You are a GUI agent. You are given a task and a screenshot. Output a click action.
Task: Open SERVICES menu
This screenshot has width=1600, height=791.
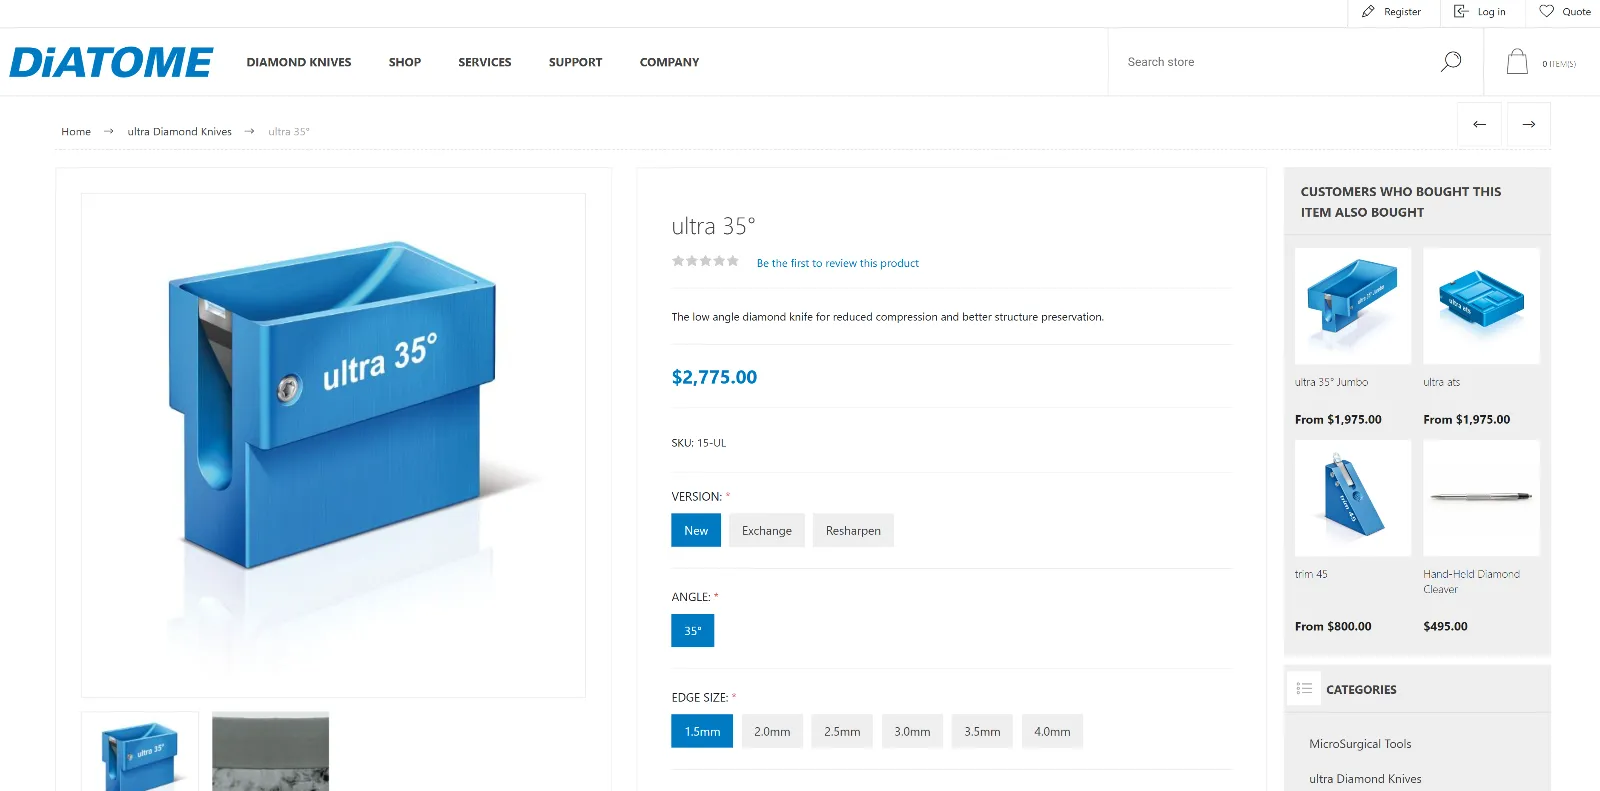(x=485, y=62)
